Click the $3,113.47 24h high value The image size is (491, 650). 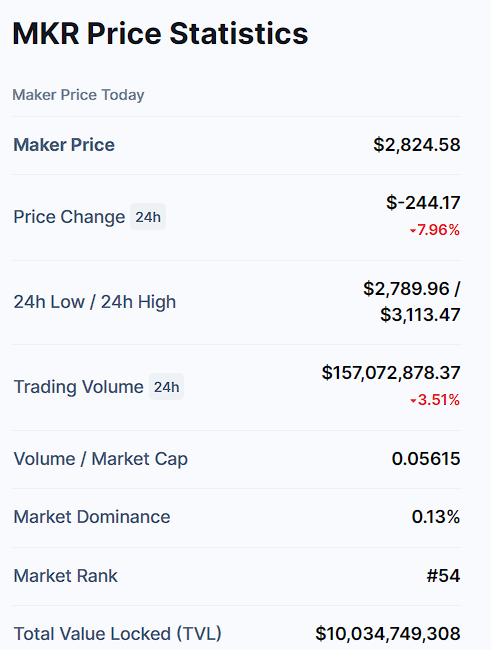tap(420, 315)
